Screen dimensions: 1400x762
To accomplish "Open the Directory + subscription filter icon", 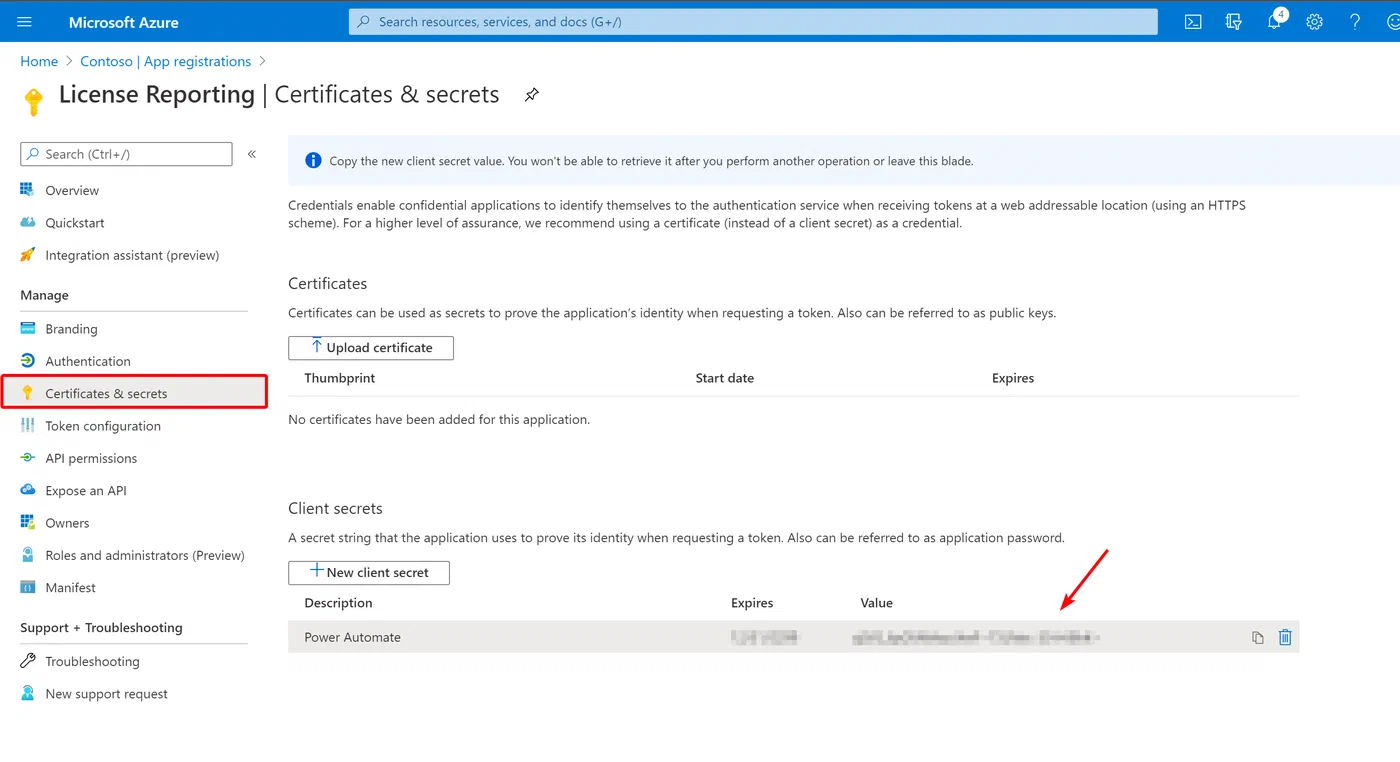I will click(1233, 21).
